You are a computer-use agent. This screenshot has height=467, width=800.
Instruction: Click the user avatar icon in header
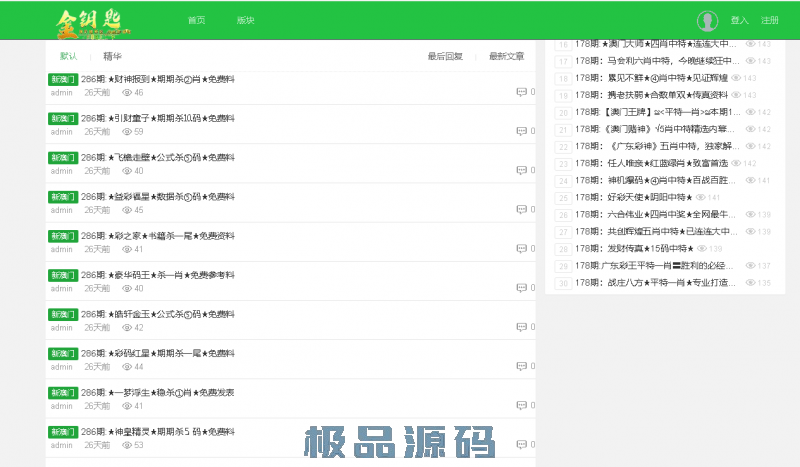pos(708,21)
